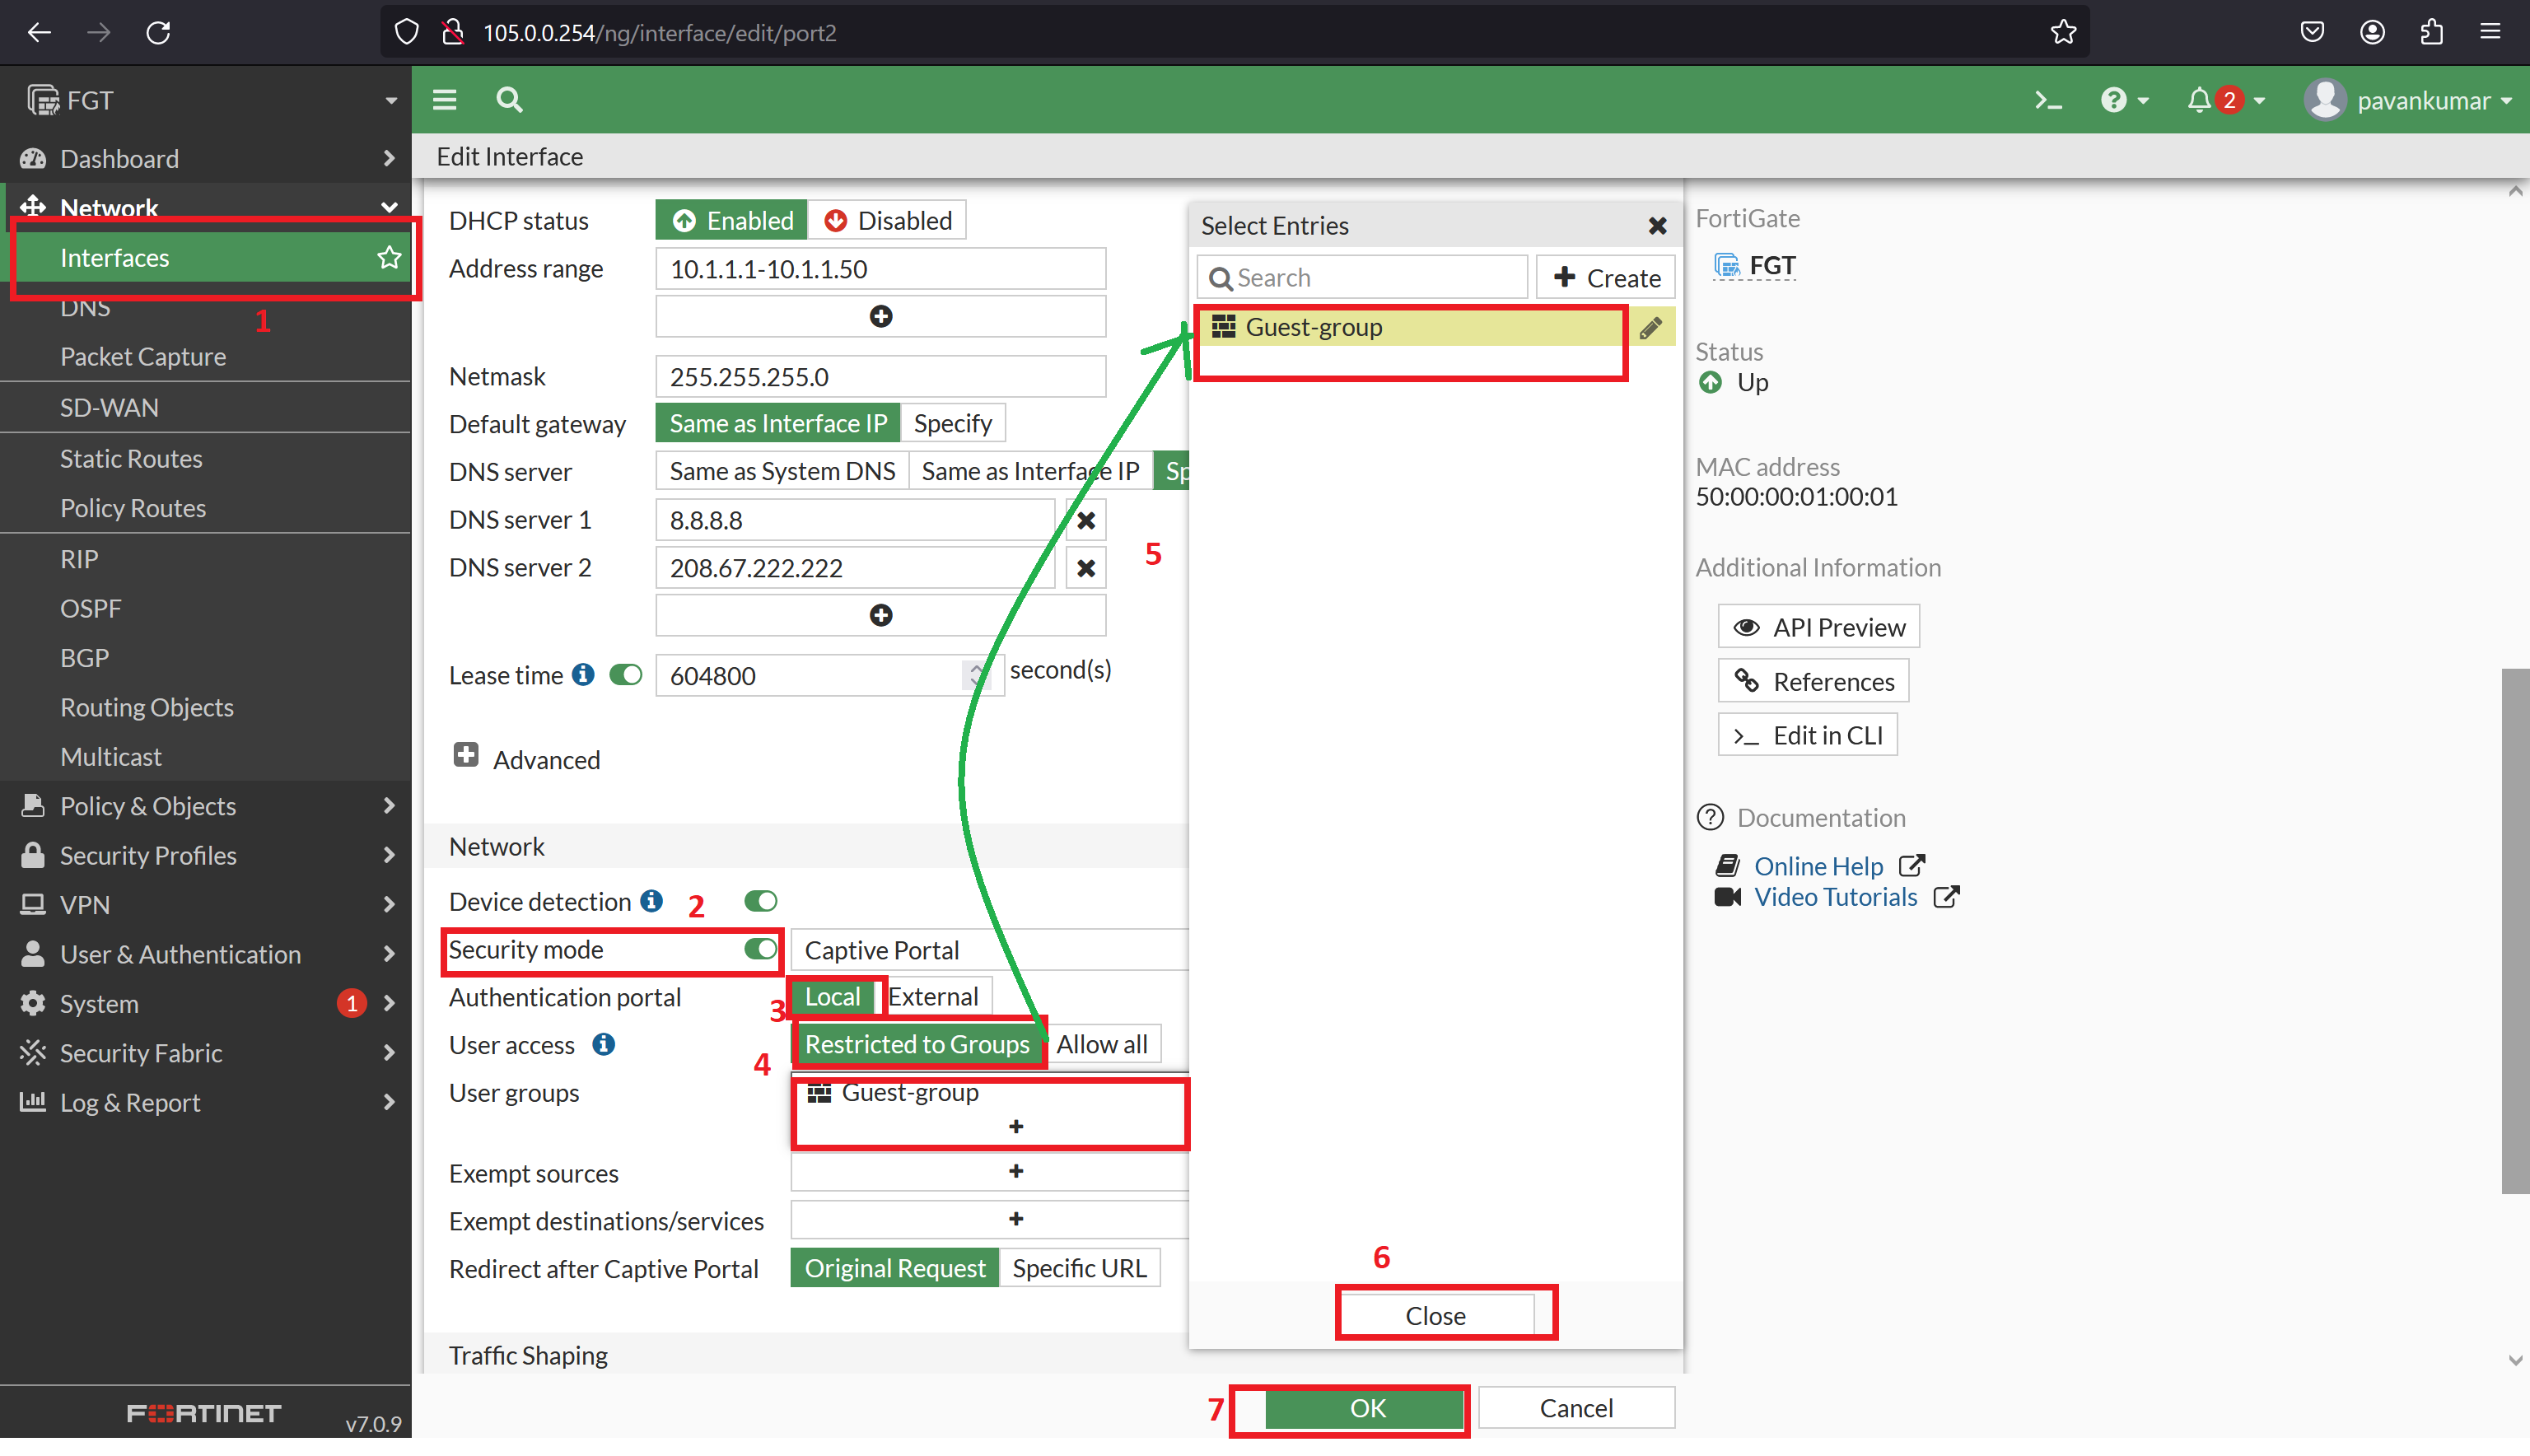Viewport: 2530px width, 1456px height.
Task: Disable the Device detection toggle
Action: [x=760, y=900]
